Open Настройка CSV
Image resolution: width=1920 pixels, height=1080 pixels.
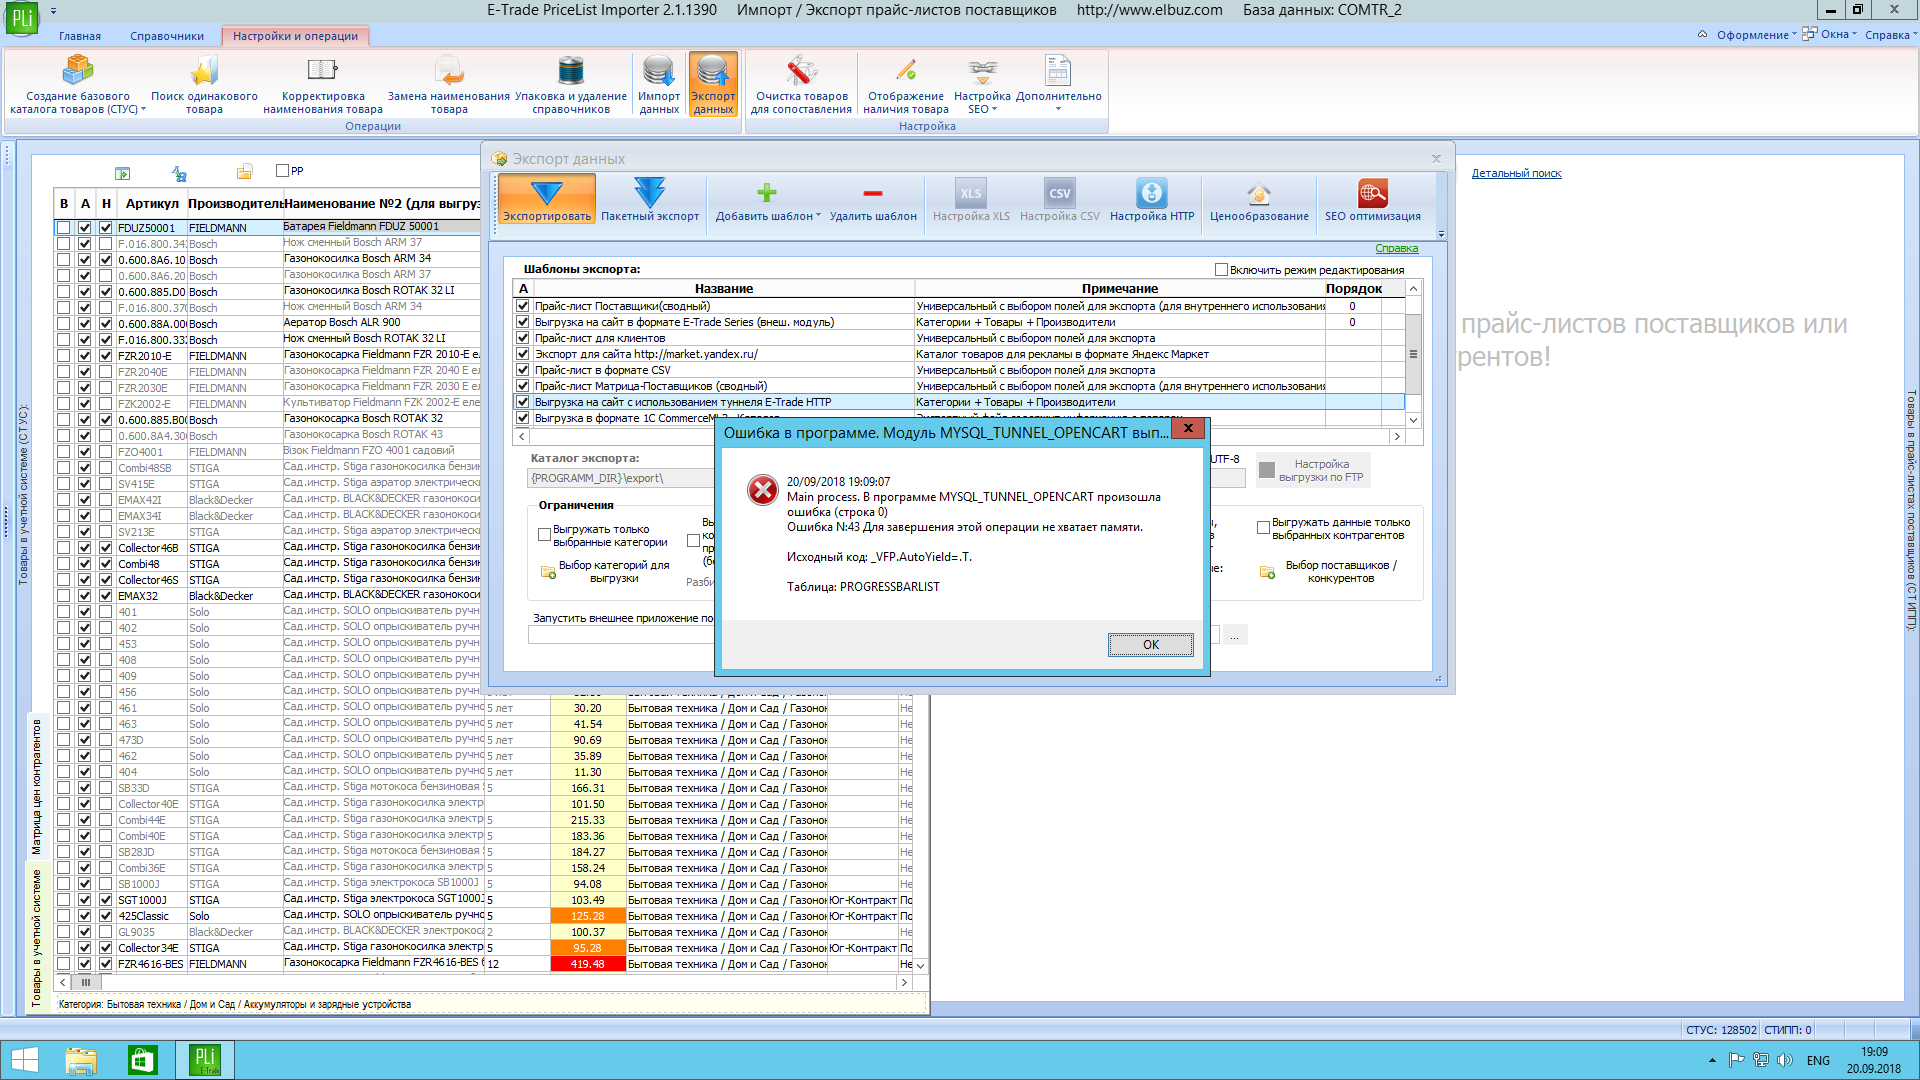1060,199
